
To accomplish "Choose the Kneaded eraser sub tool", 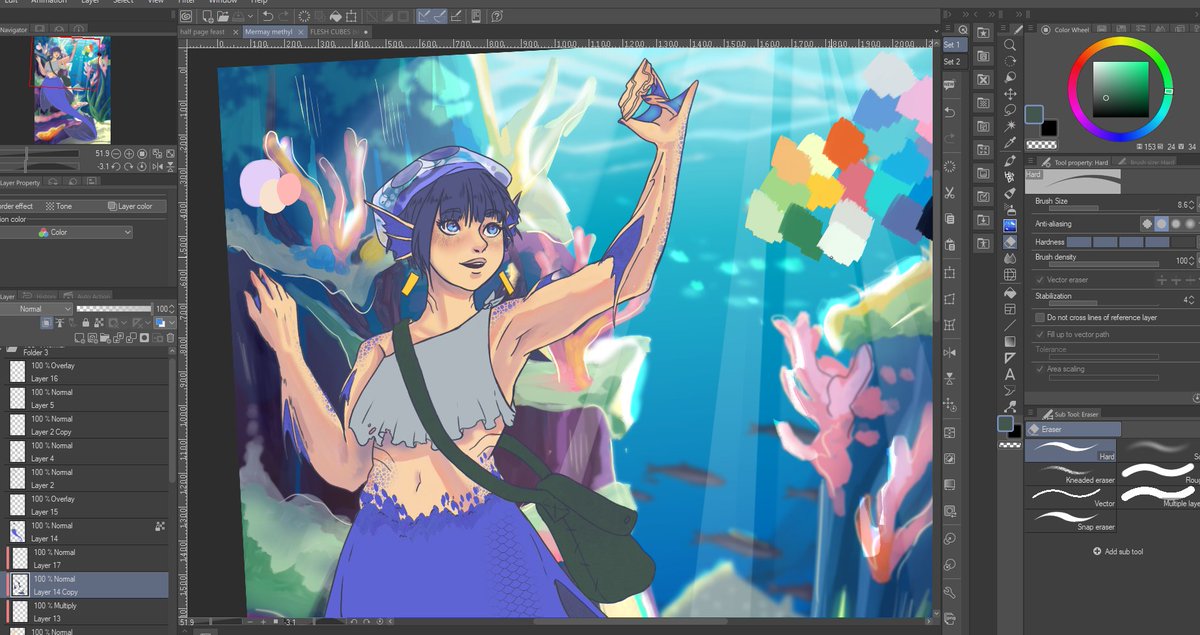I will (x=1070, y=472).
